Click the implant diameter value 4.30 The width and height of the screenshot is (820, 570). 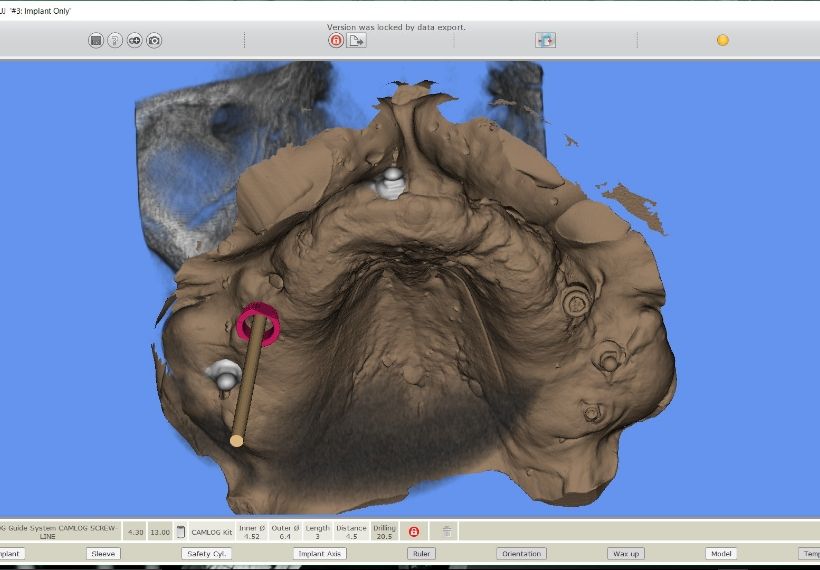(135, 532)
